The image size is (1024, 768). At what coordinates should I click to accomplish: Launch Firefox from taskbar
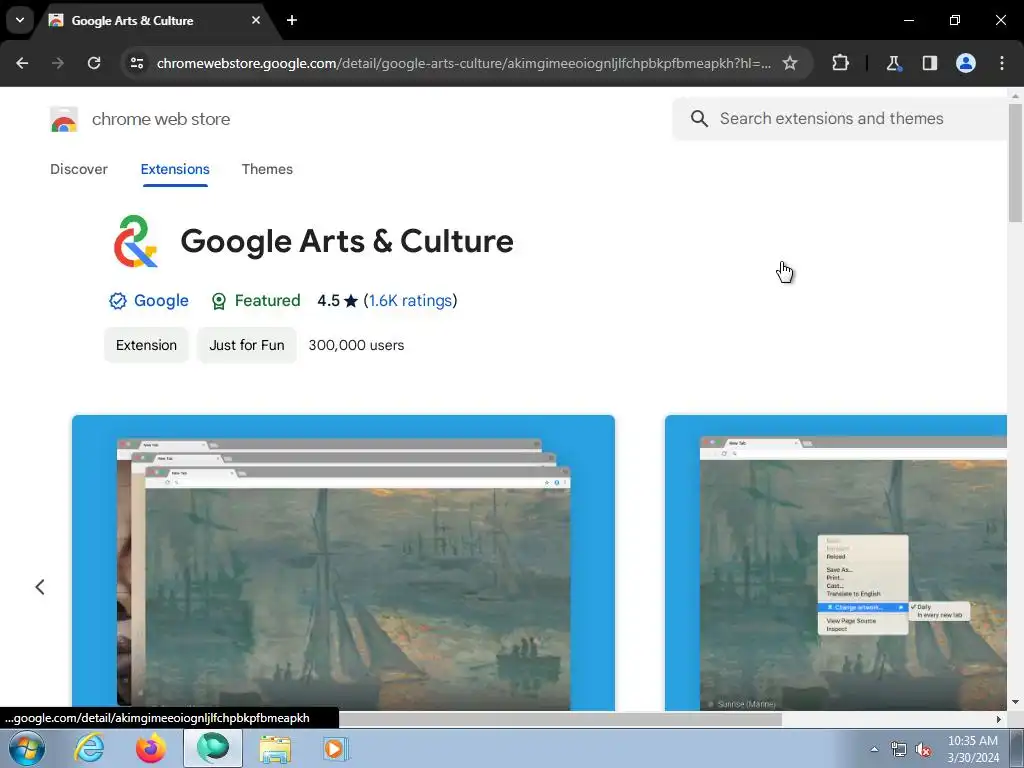pos(150,748)
